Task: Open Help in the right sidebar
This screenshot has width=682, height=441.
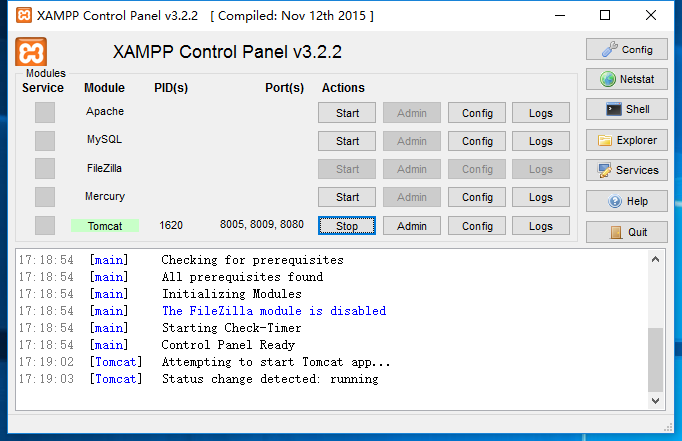Action: point(626,201)
